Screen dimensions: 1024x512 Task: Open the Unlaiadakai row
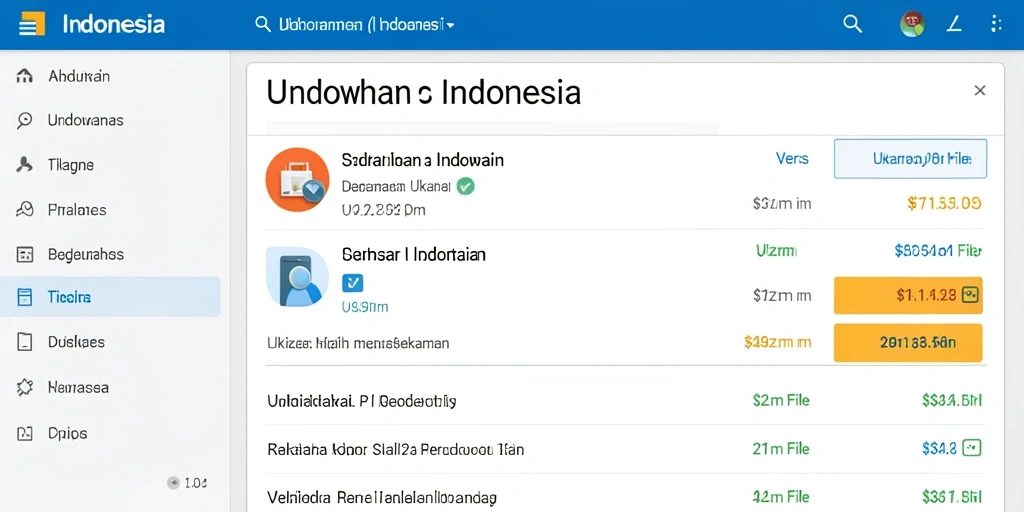click(x=626, y=400)
